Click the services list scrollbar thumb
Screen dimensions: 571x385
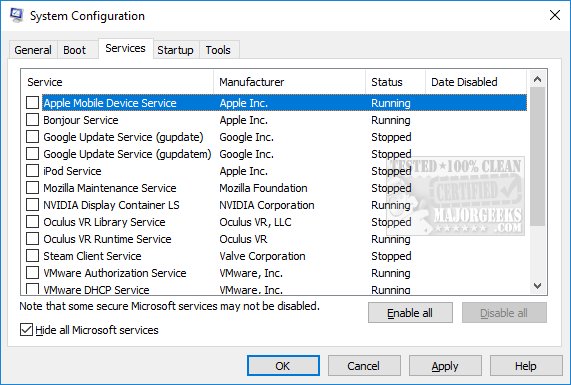tap(537, 157)
